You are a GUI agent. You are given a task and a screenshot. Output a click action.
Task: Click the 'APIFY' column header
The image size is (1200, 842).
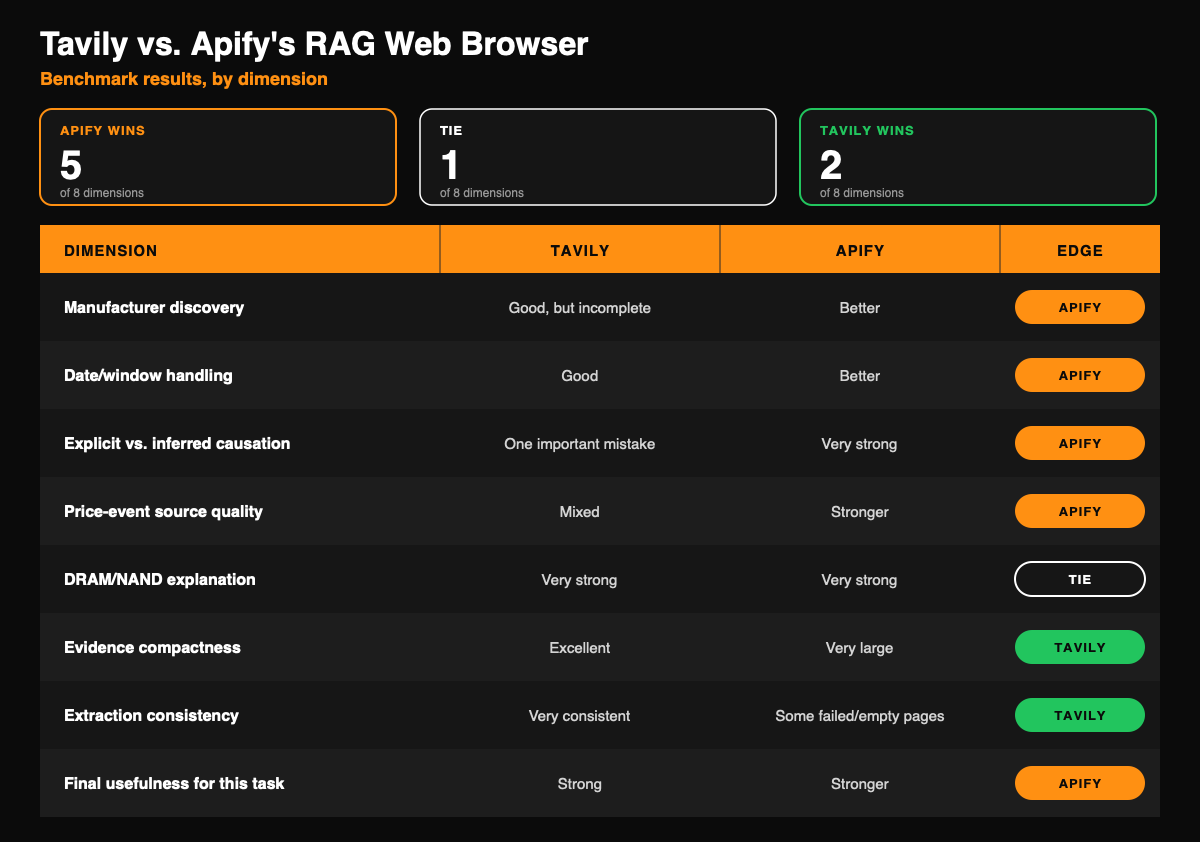coord(860,251)
